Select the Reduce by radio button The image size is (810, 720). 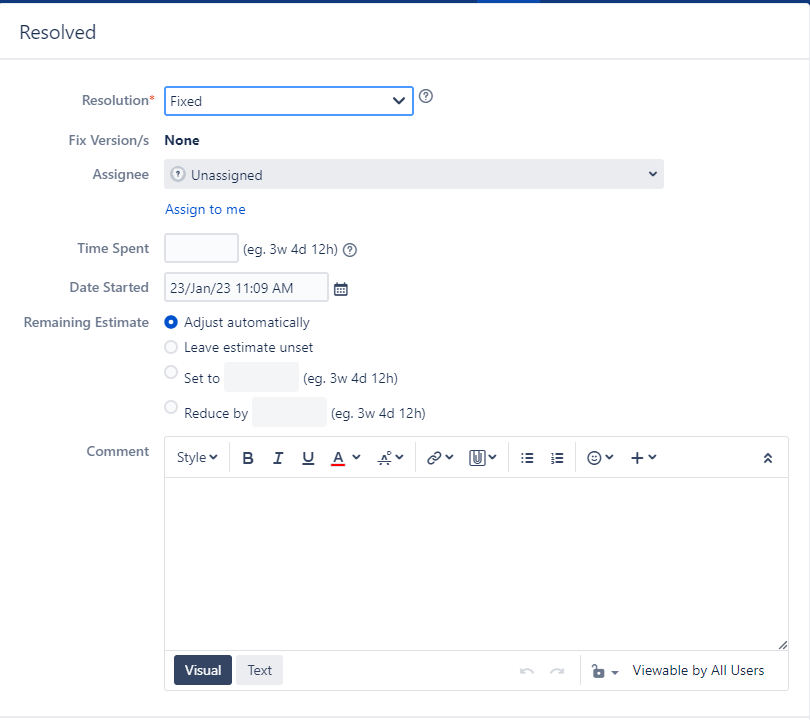[x=171, y=407]
